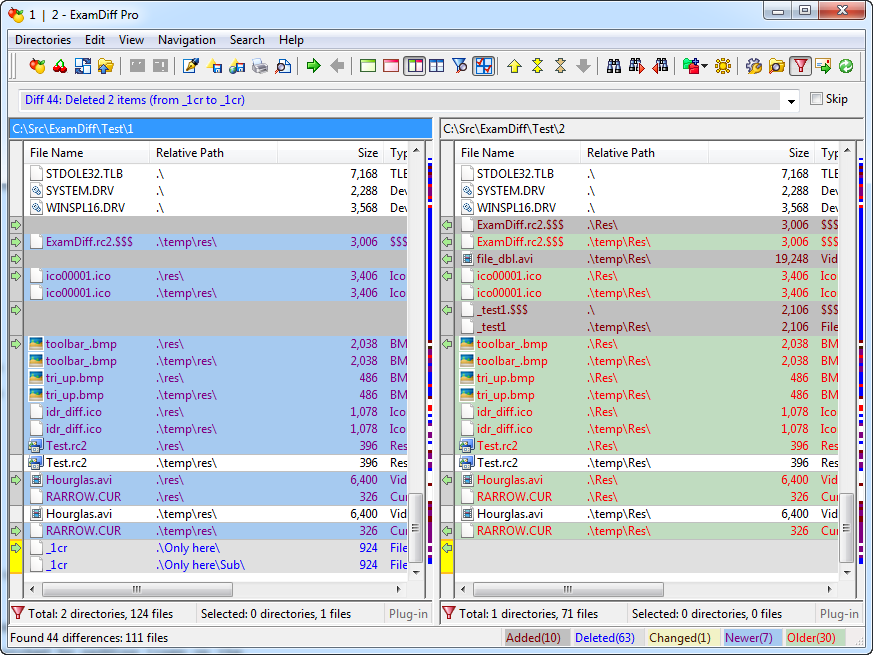This screenshot has height=655, width=873.
Task: Click binoculars with right arrow (Find Next)
Action: (637, 66)
